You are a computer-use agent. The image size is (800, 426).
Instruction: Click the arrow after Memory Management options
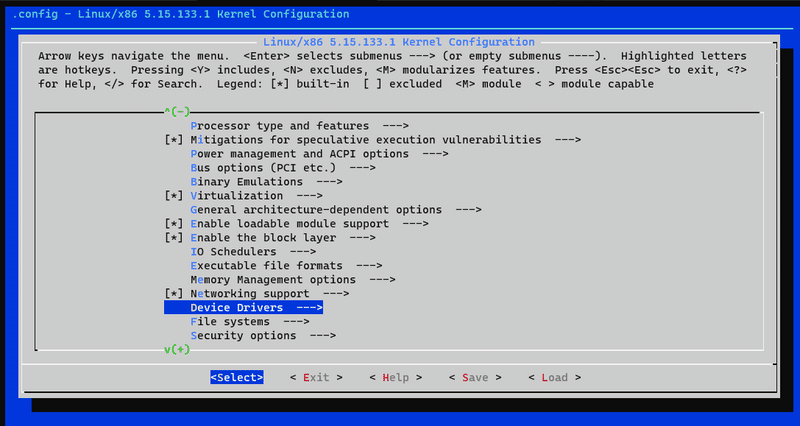pos(383,280)
